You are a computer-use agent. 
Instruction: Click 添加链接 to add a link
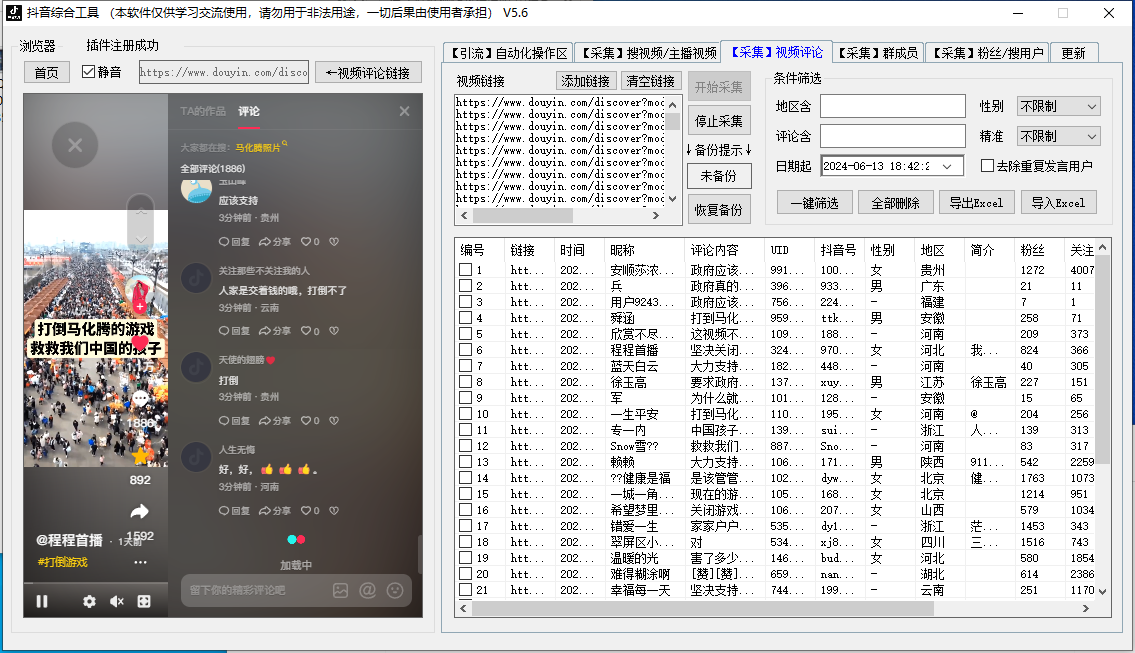tap(586, 81)
